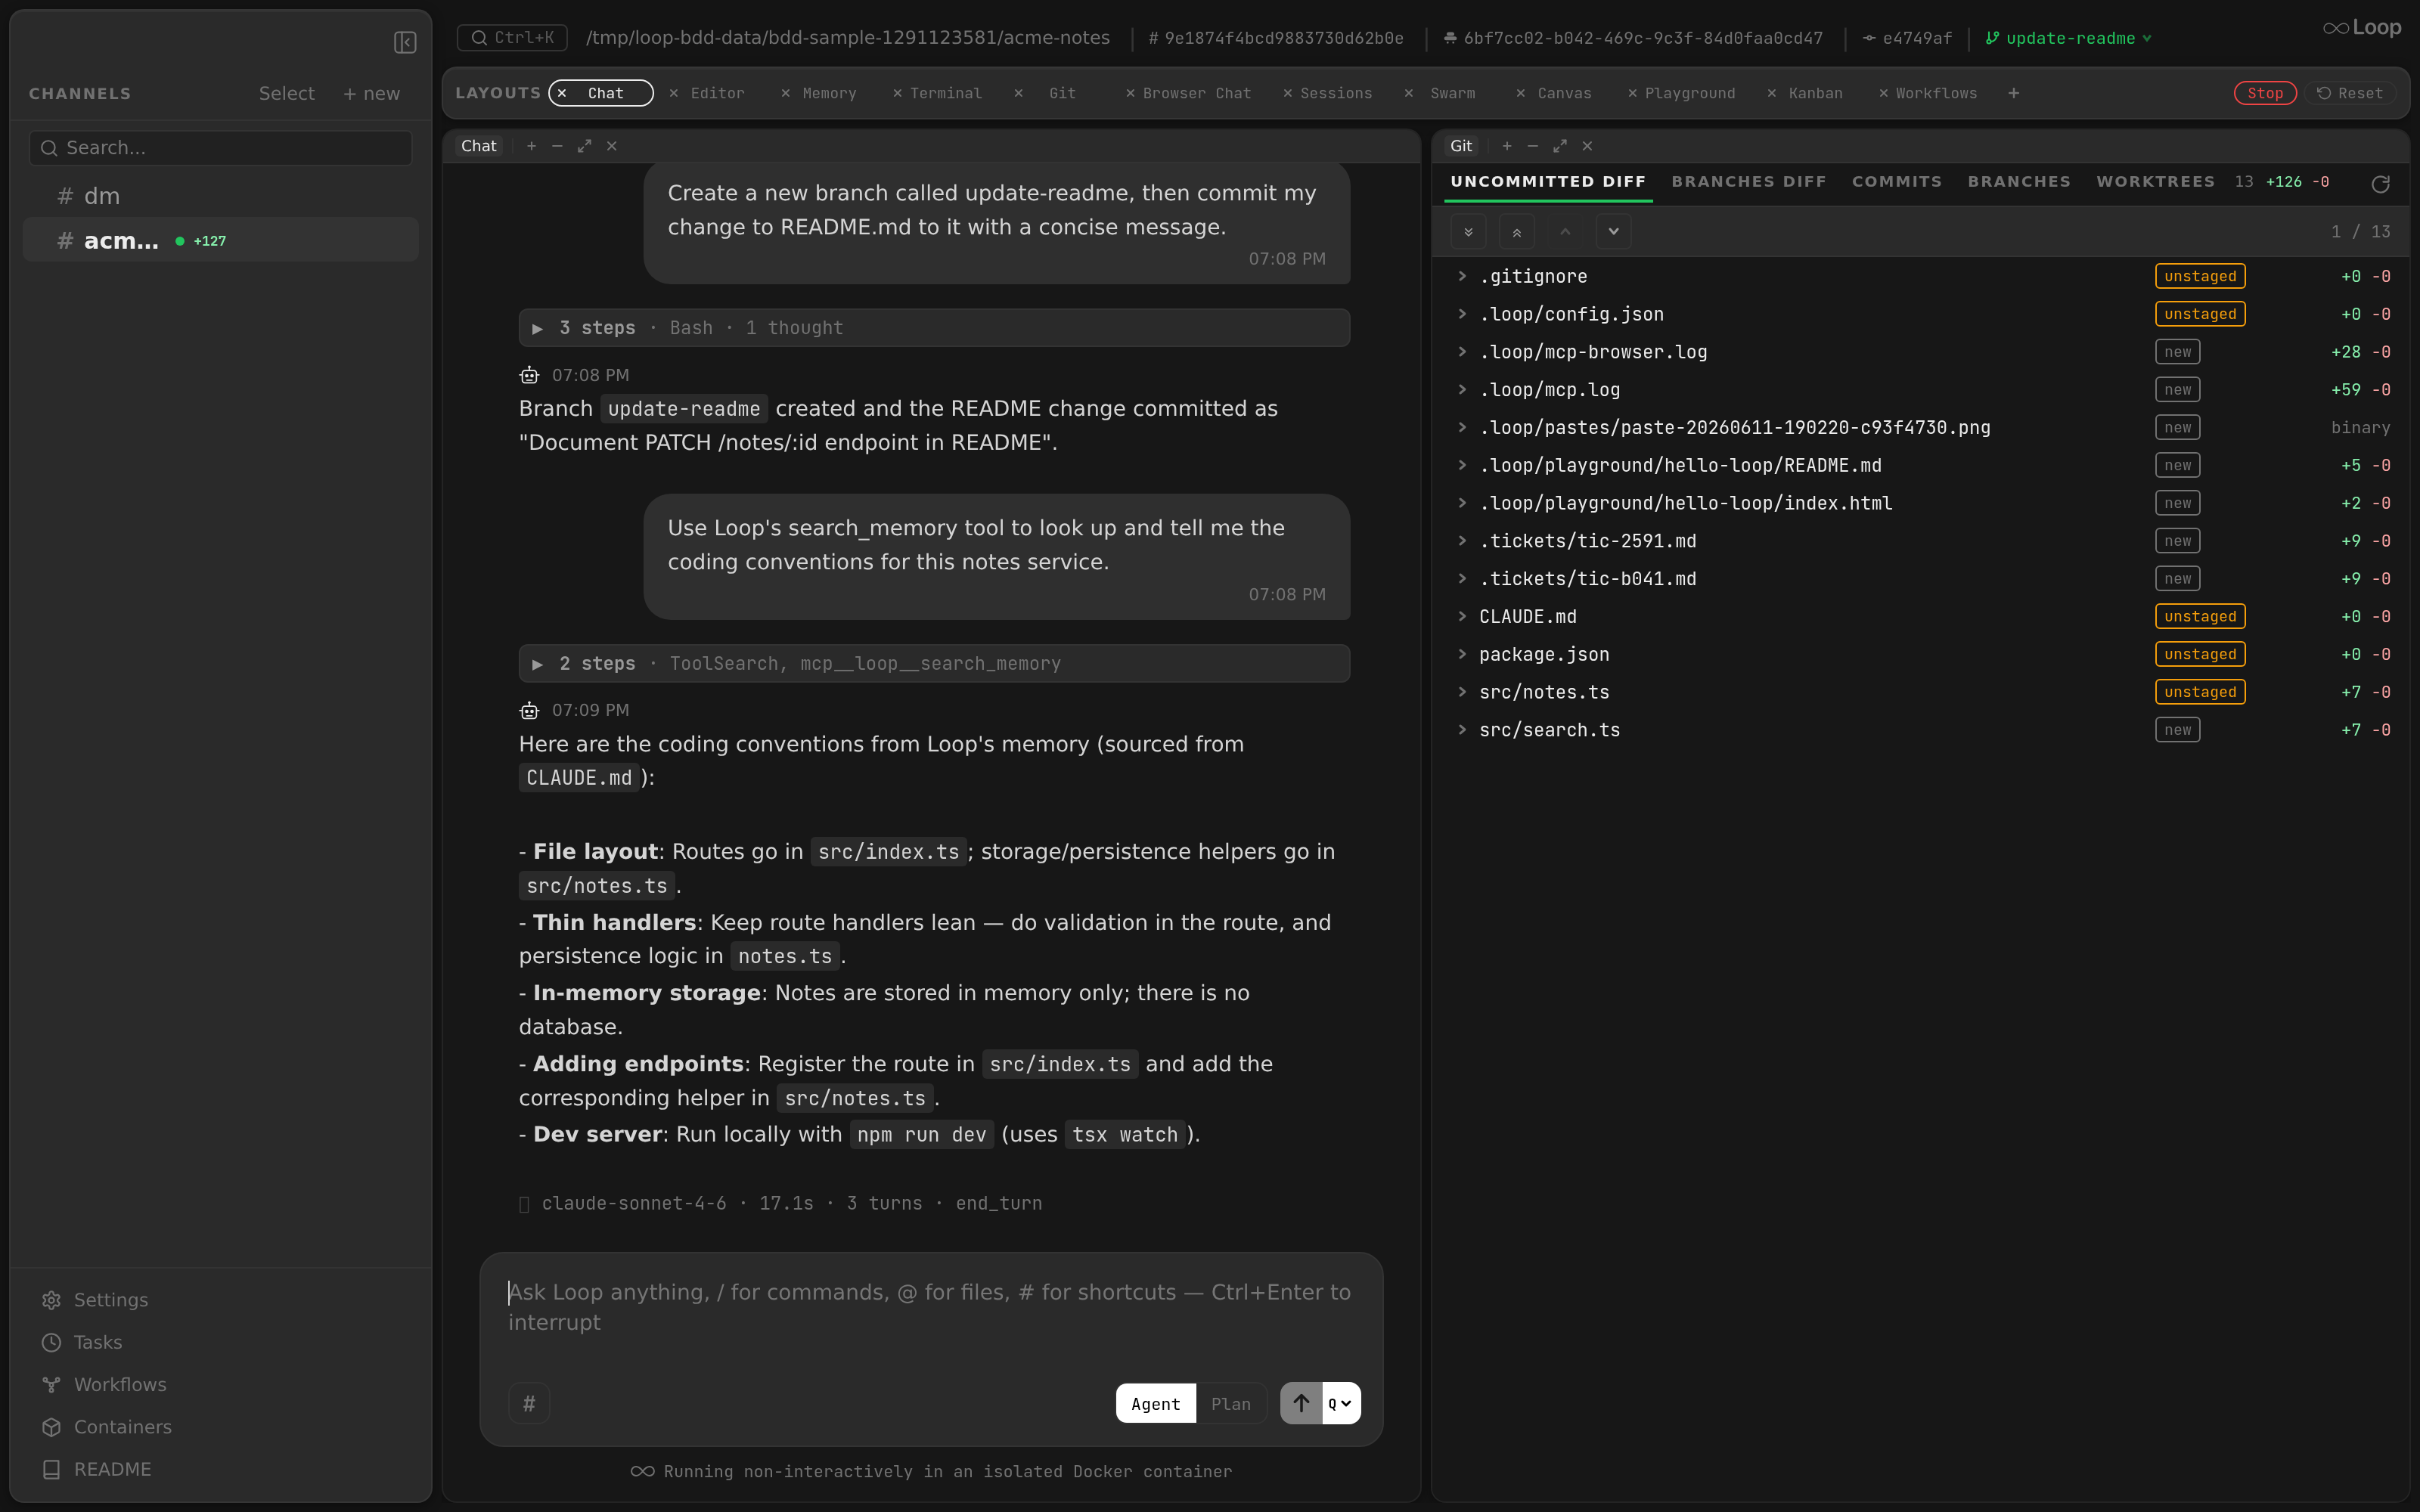Image resolution: width=2420 pixels, height=1512 pixels.
Task: Go to next diff file chevron
Action: pos(1613,232)
